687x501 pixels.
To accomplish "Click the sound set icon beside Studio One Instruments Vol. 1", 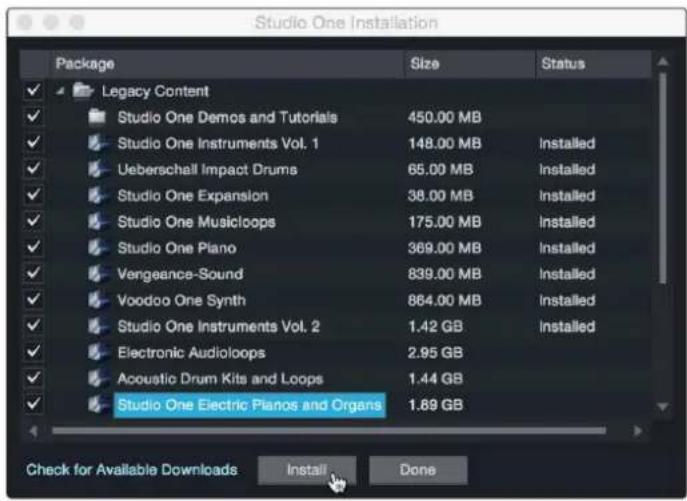I will pyautogui.click(x=98, y=143).
